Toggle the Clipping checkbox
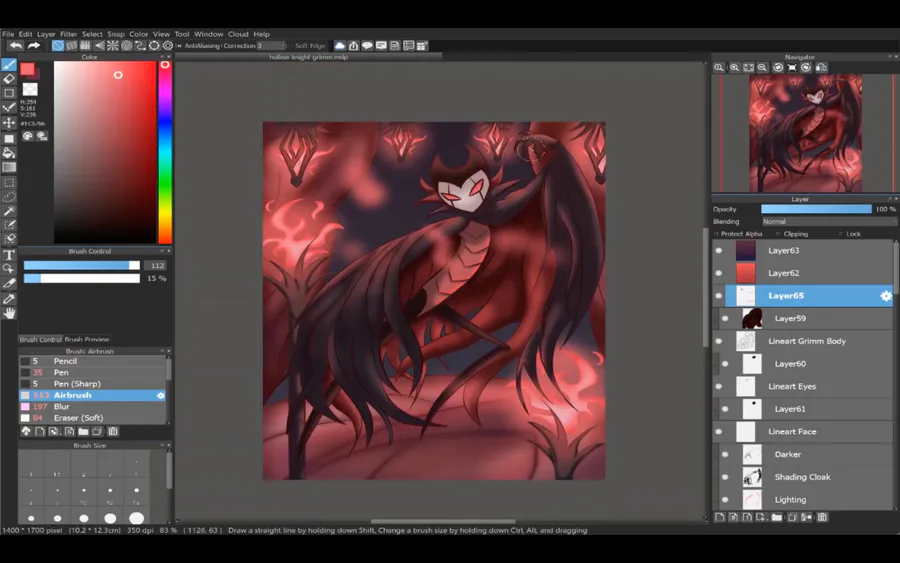The width and height of the screenshot is (900, 563). click(x=778, y=234)
